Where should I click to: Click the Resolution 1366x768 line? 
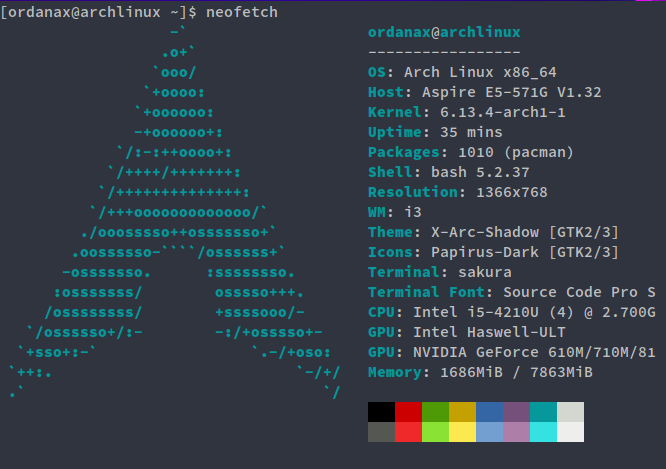pos(457,192)
